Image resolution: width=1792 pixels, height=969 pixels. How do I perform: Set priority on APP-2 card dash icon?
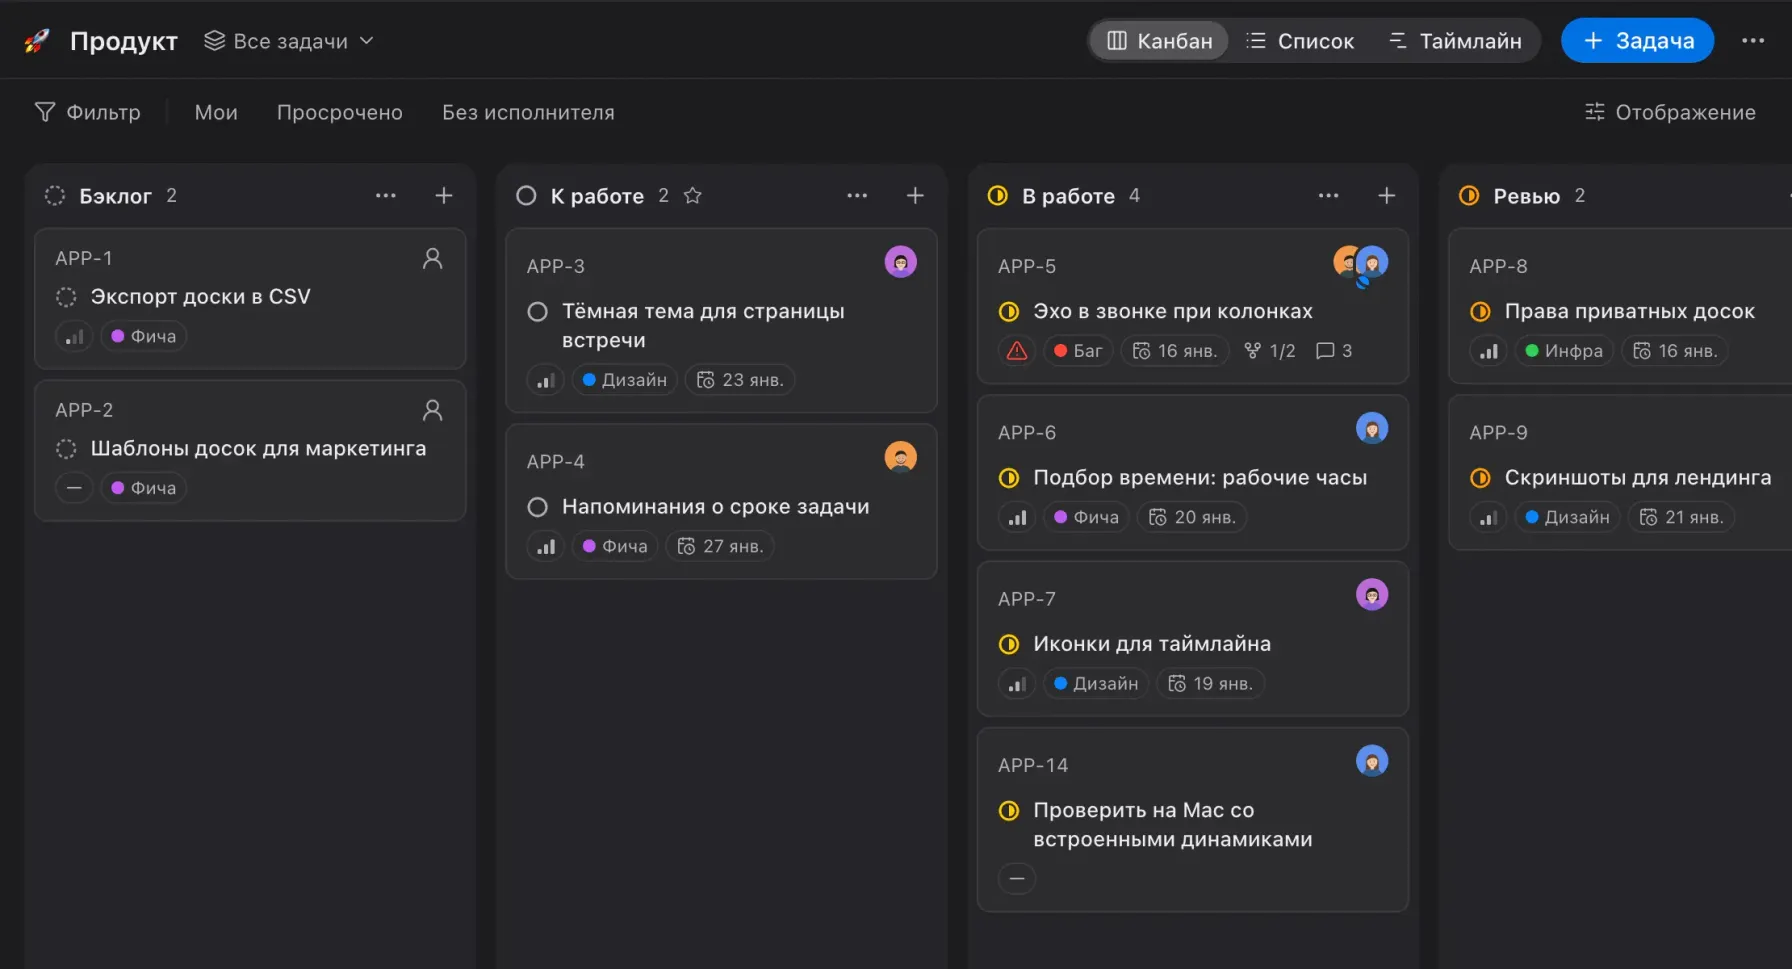pyautogui.click(x=74, y=488)
